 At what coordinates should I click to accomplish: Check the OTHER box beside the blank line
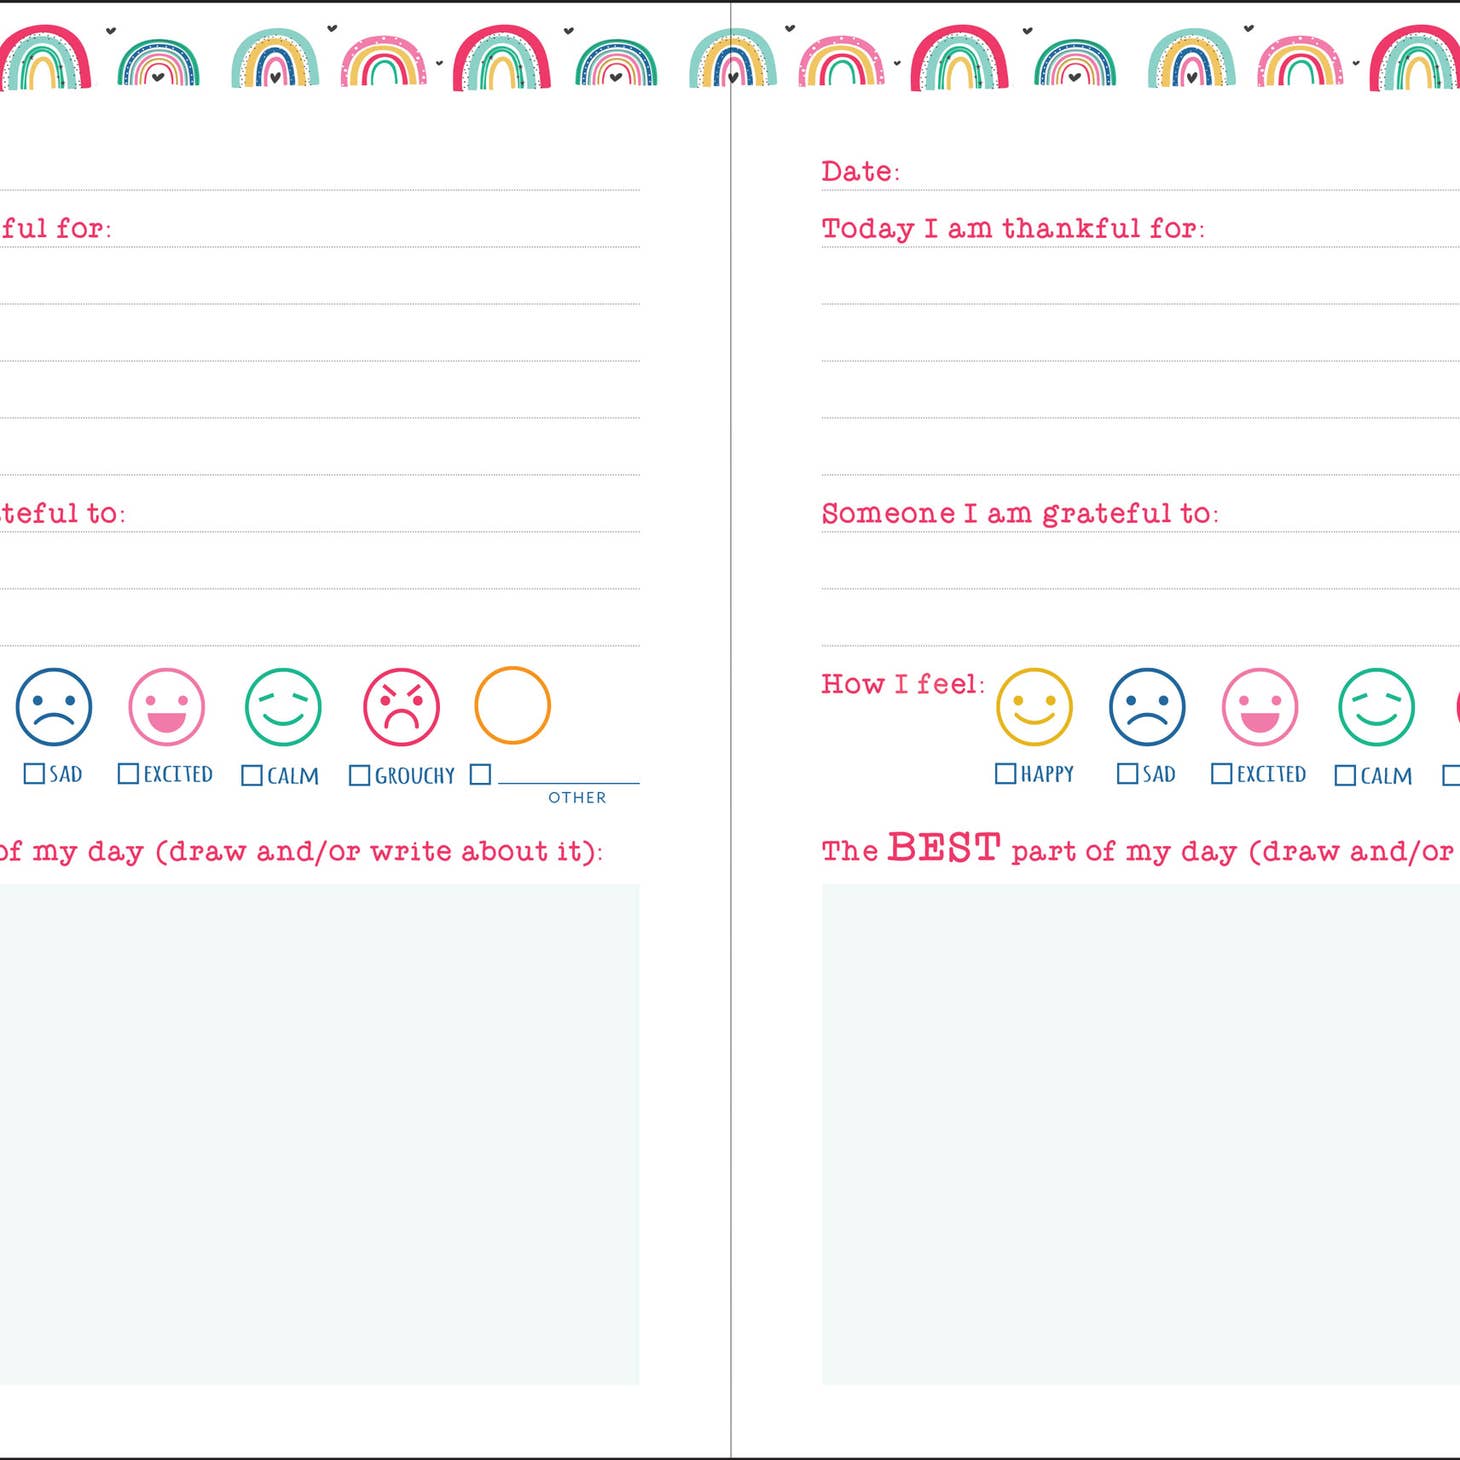[x=480, y=775]
